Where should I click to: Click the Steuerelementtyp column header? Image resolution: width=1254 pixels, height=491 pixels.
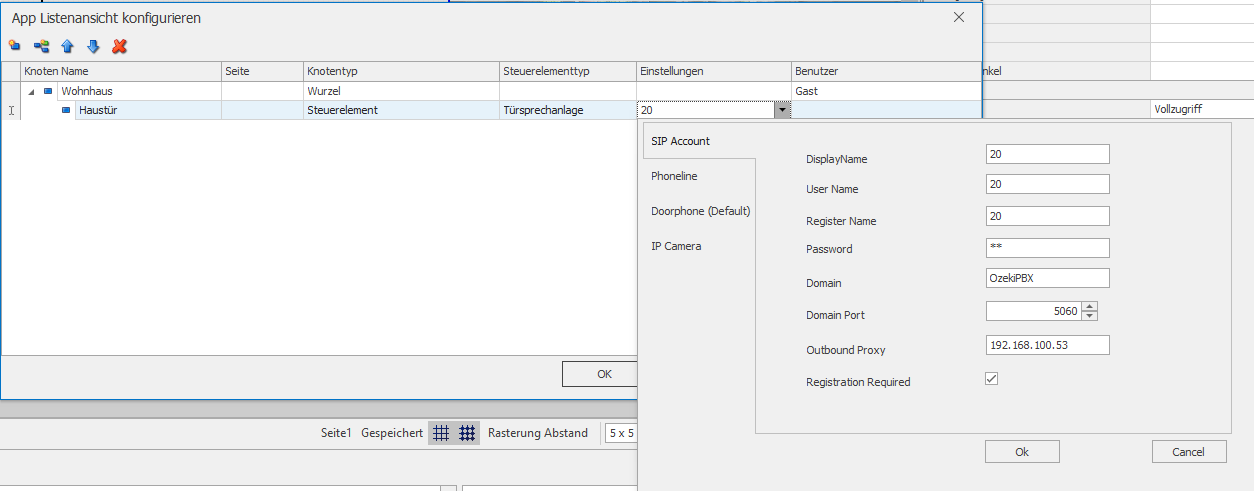[568, 71]
